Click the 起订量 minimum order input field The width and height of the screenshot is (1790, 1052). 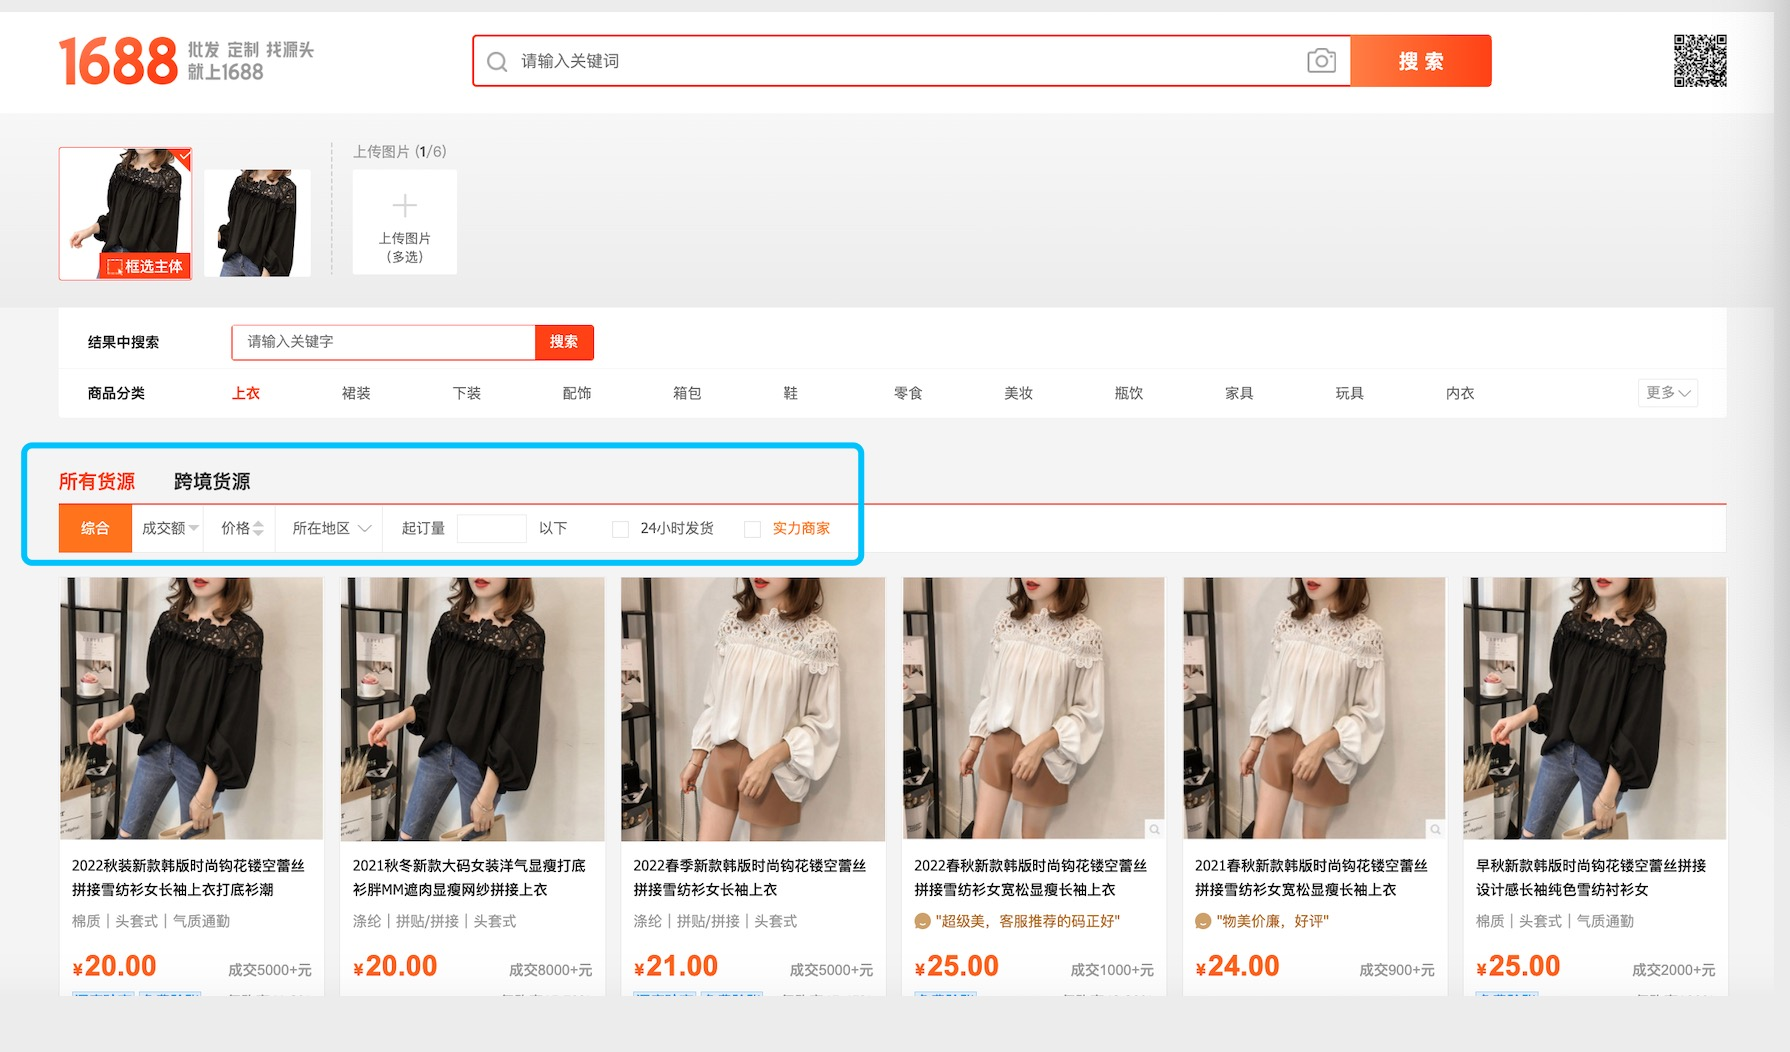(x=491, y=528)
